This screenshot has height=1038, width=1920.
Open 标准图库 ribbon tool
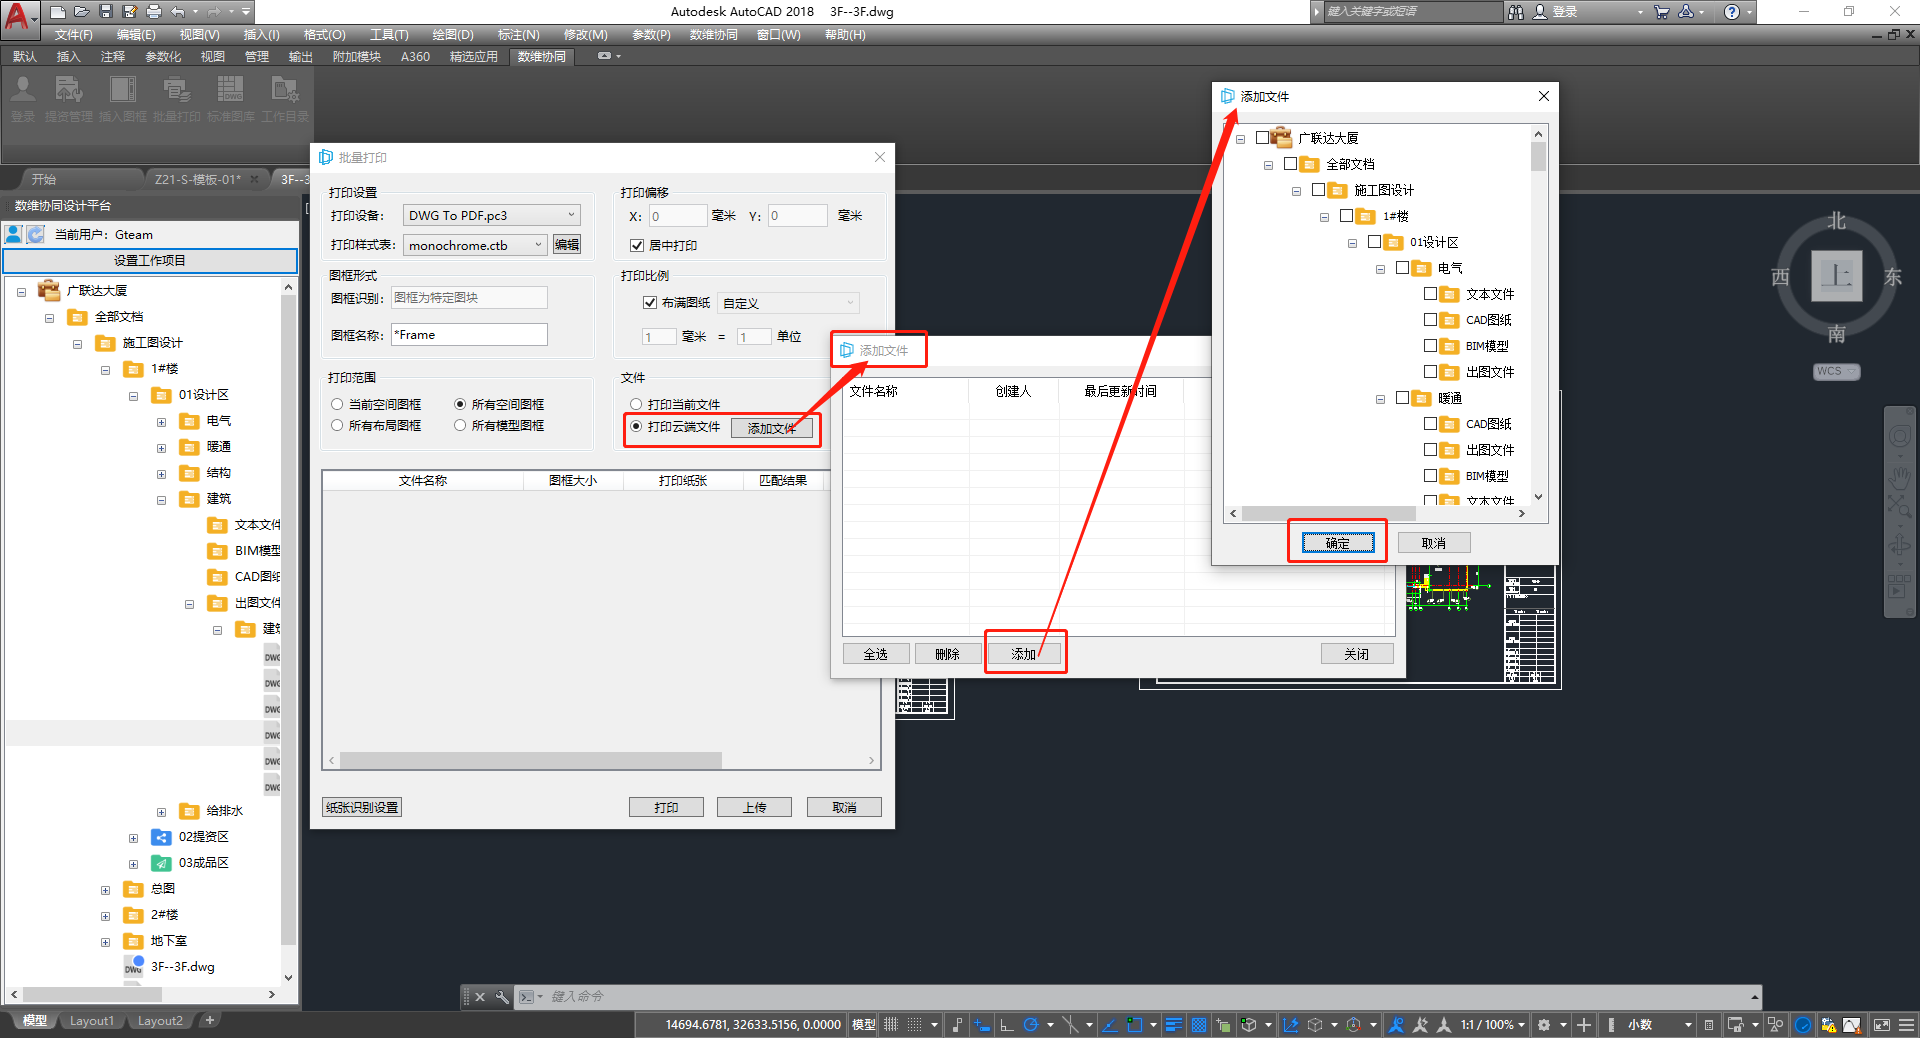tap(231, 98)
